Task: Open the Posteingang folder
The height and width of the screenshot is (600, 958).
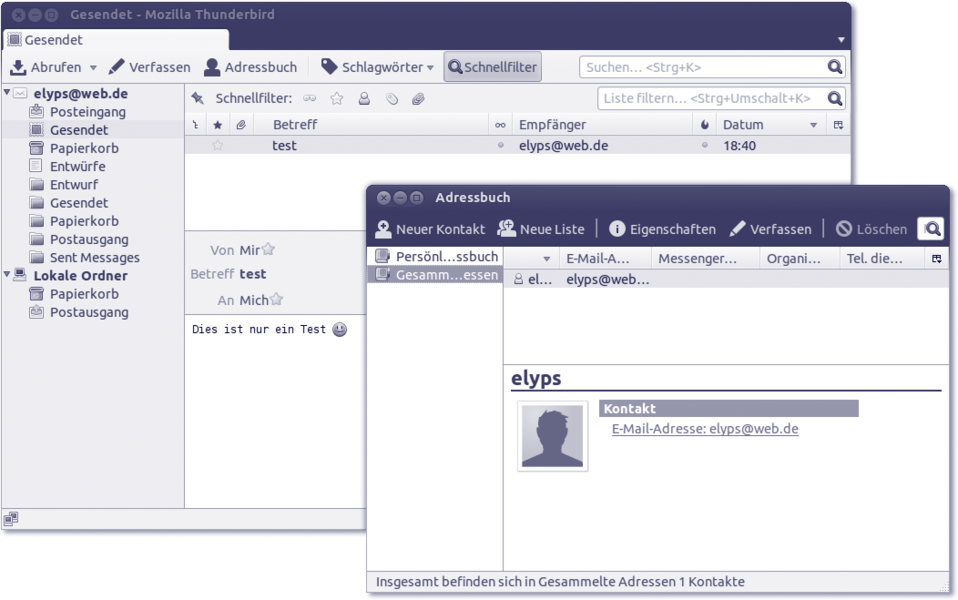Action: pos(87,112)
